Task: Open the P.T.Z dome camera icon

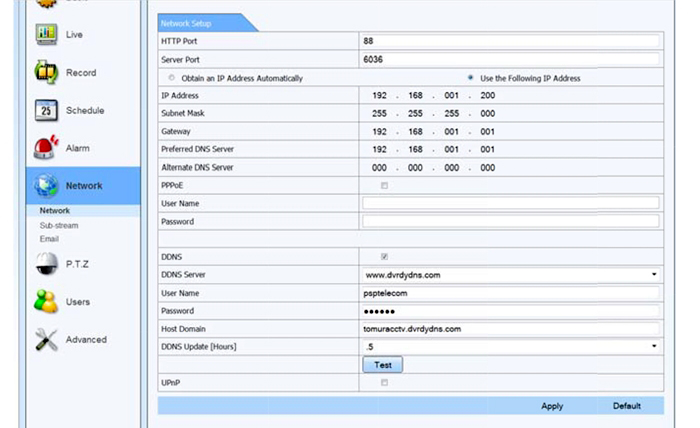Action: (x=46, y=264)
